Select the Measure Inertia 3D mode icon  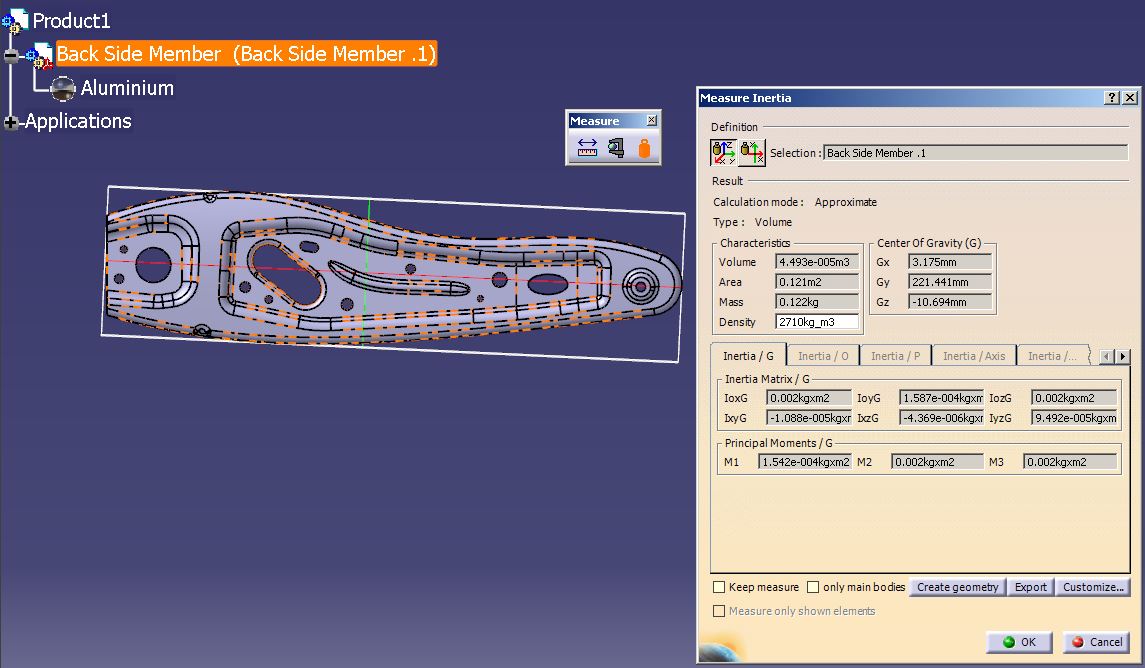click(x=724, y=153)
